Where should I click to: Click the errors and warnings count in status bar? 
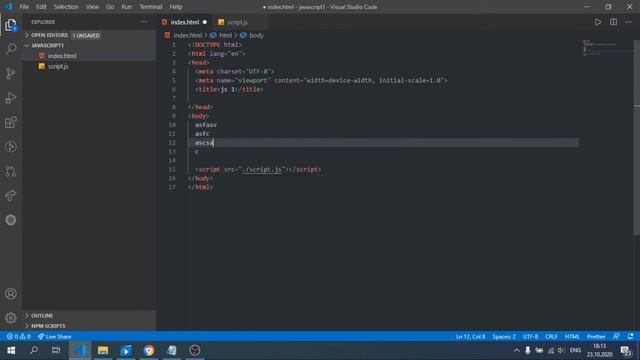18,336
